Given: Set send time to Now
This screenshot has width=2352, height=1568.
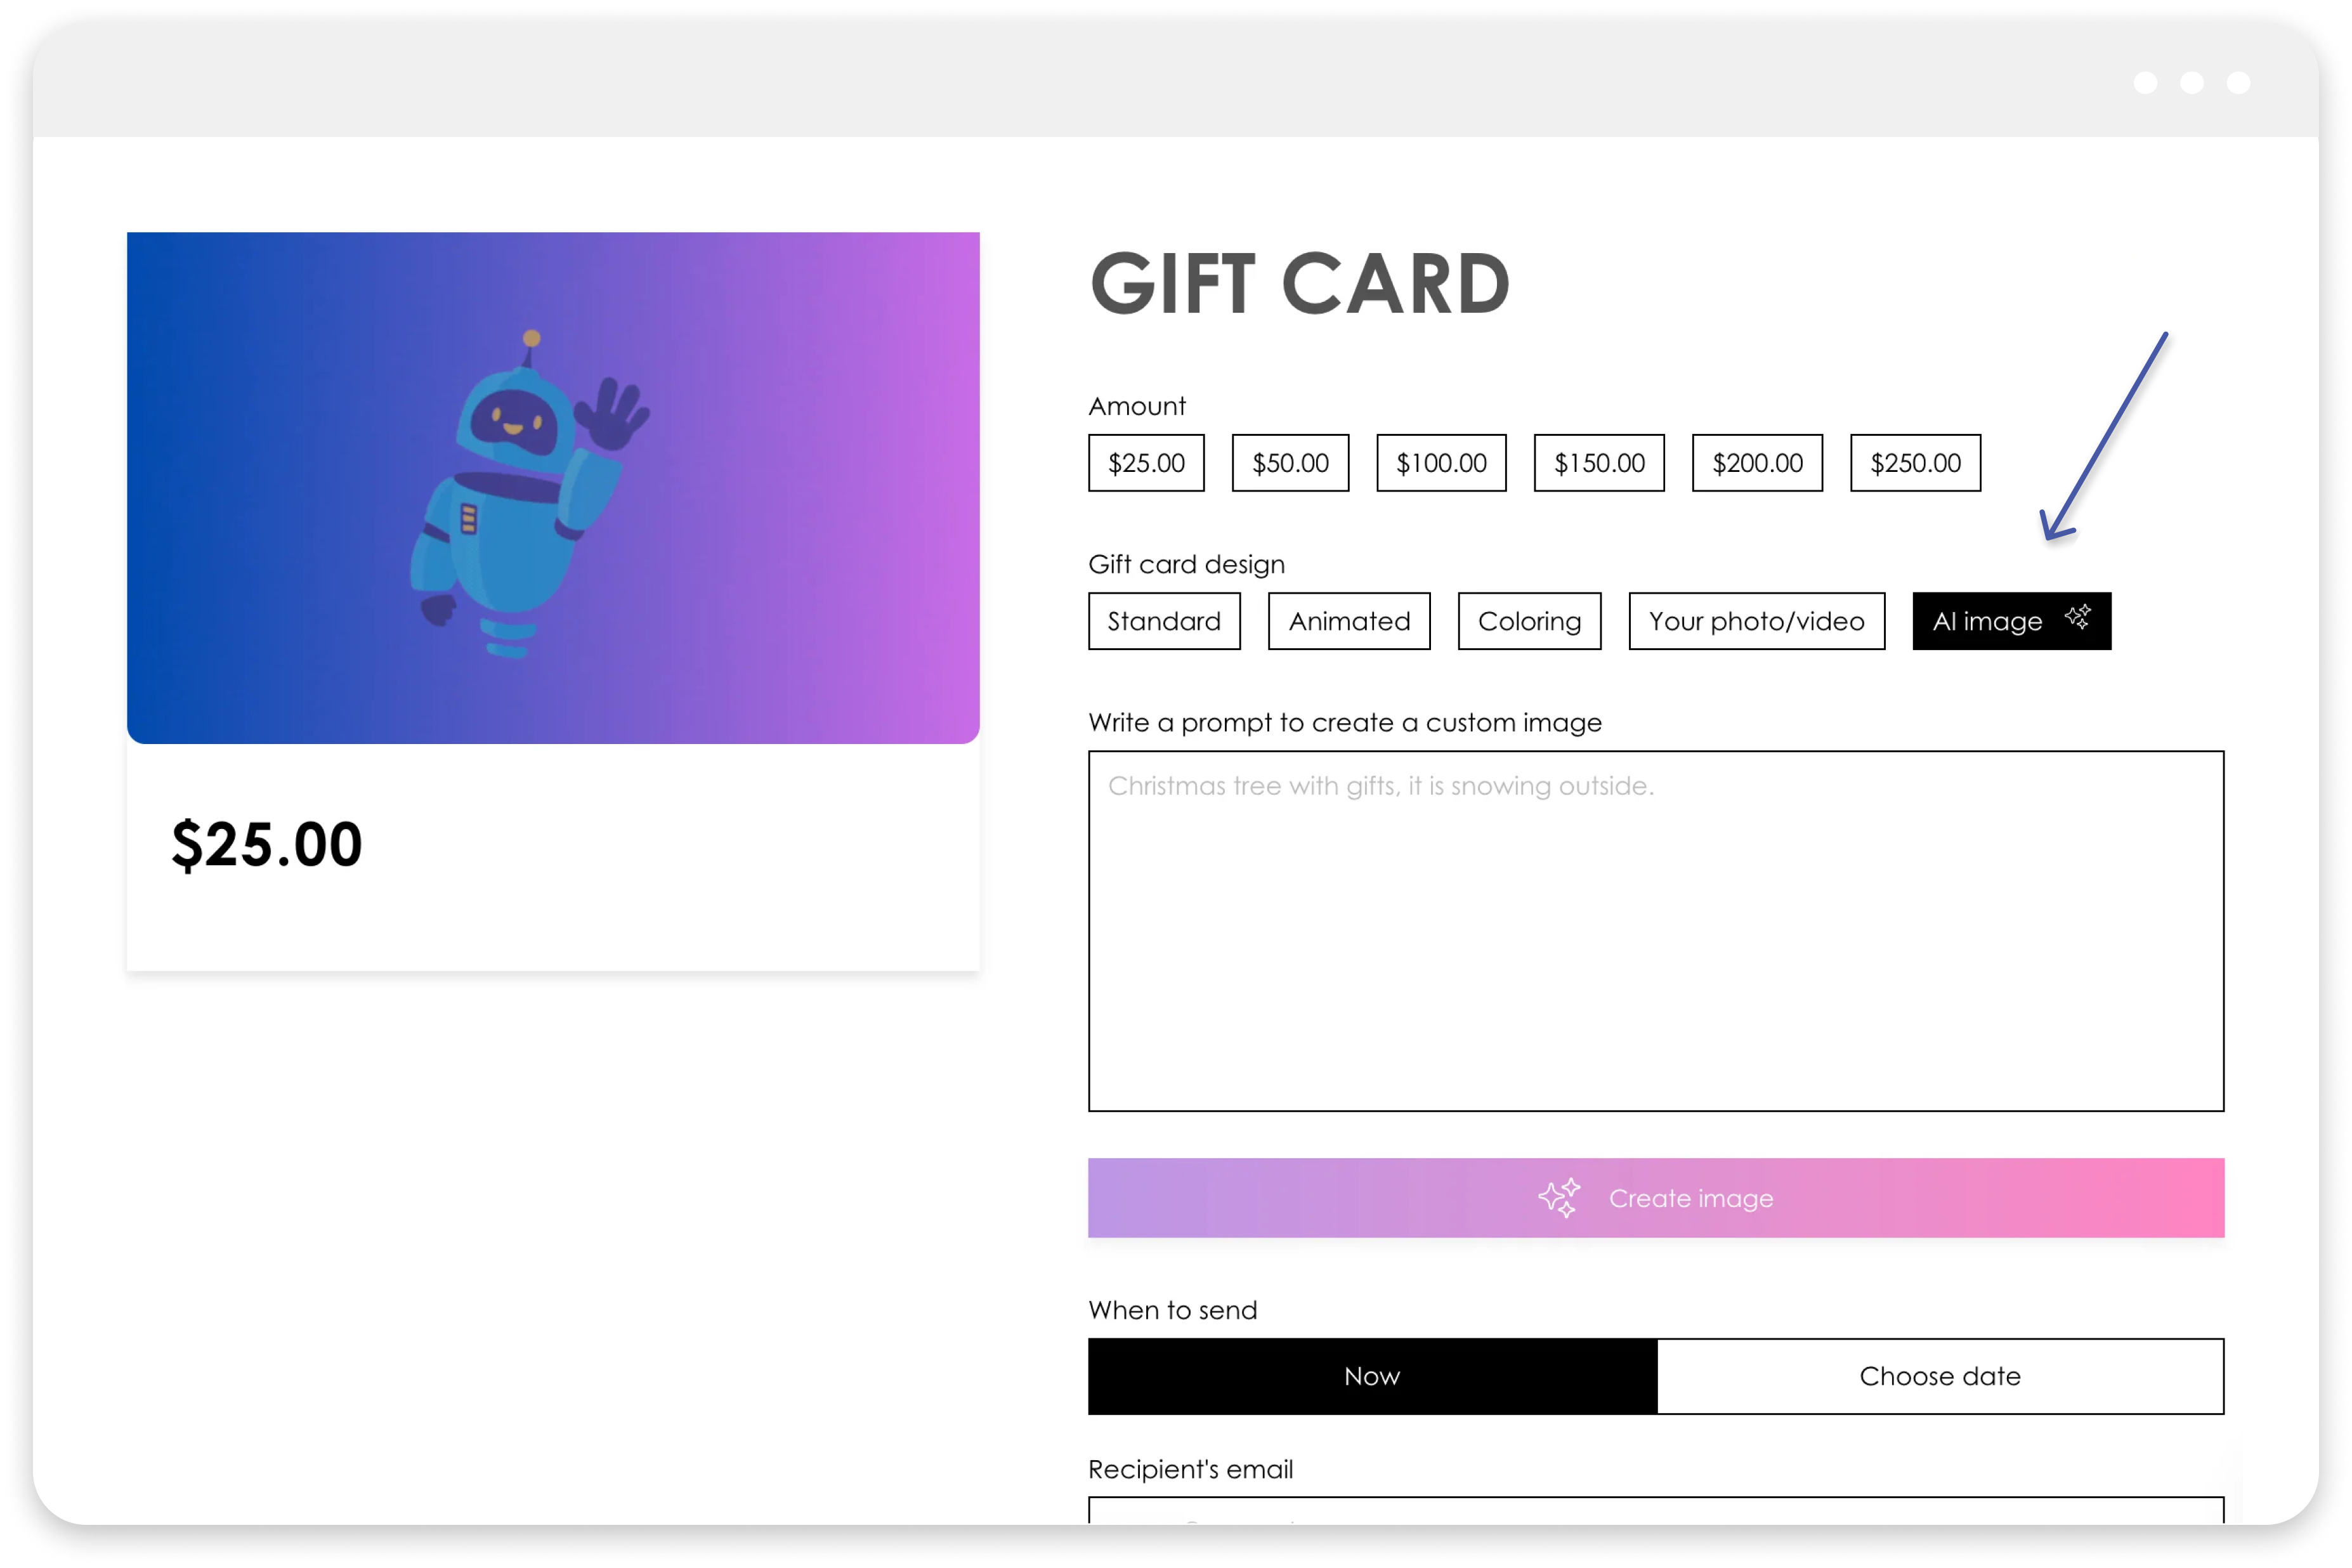Looking at the screenshot, I should pyautogui.click(x=1372, y=1376).
